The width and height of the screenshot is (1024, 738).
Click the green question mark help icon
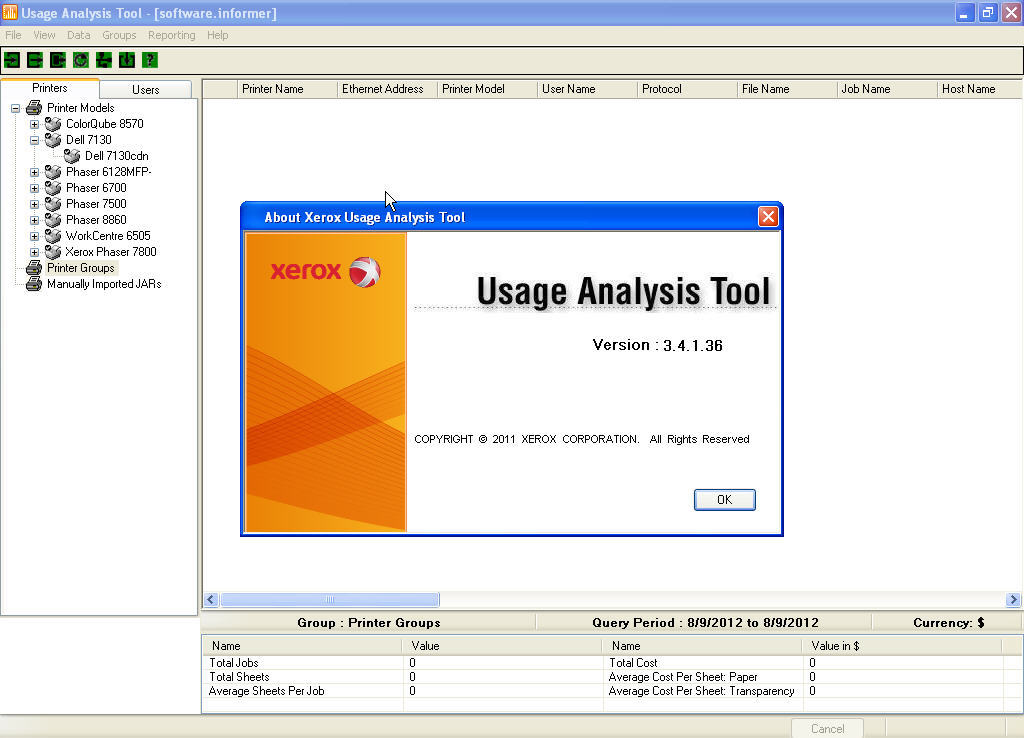click(150, 60)
